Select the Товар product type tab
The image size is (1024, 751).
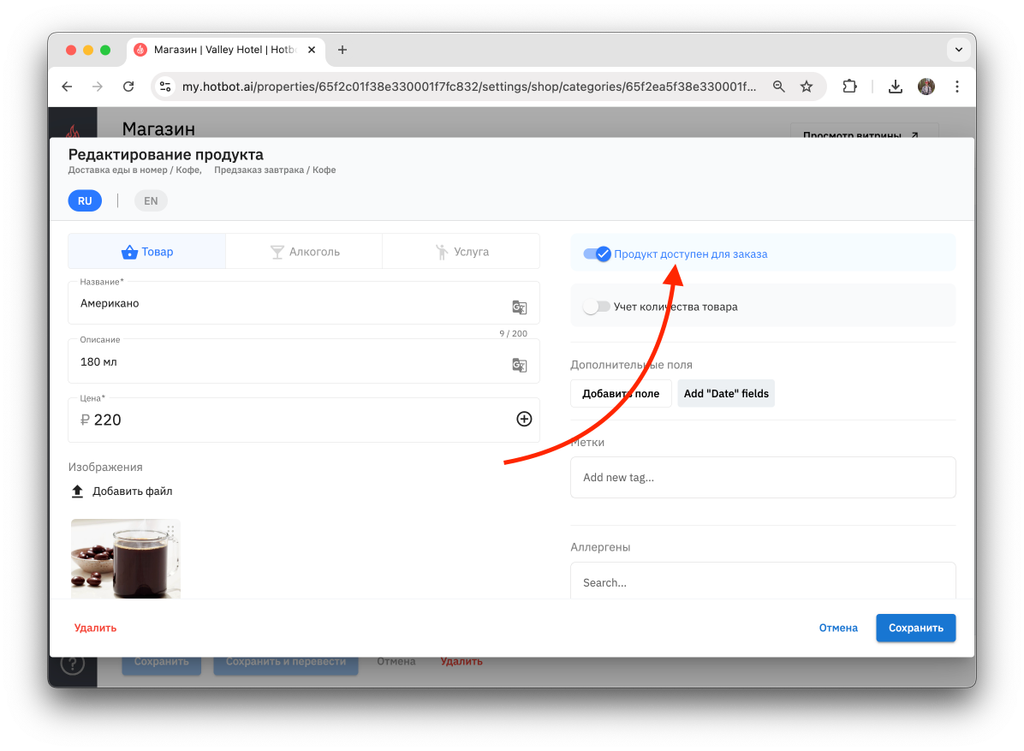click(x=147, y=251)
